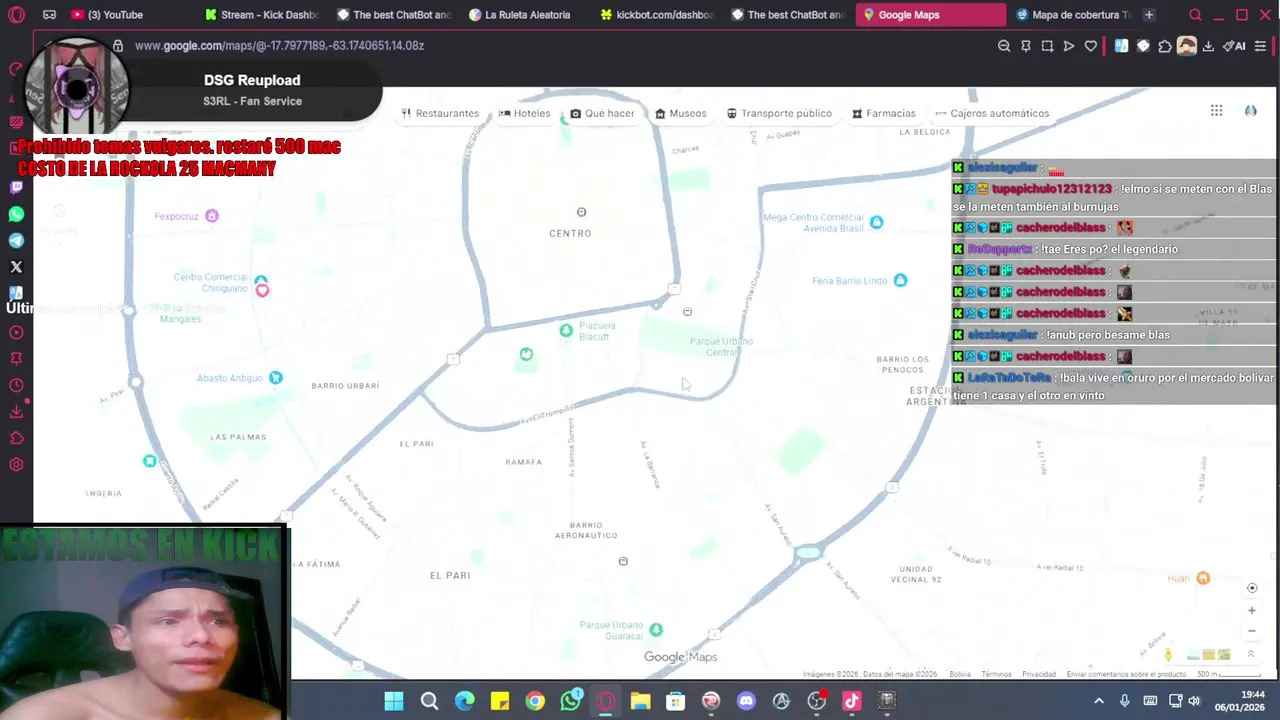Open the browser profile avatar
The image size is (1280, 720).
[1186, 46]
